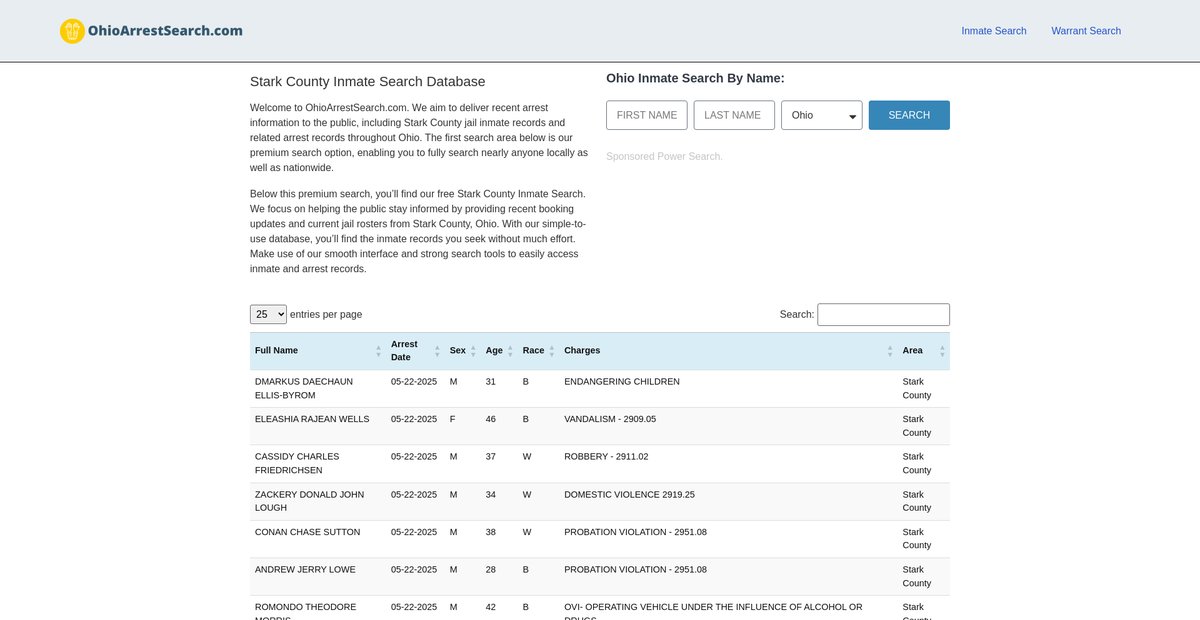The image size is (1200, 620).
Task: Click the FIRST NAME input field
Action: [x=647, y=115]
